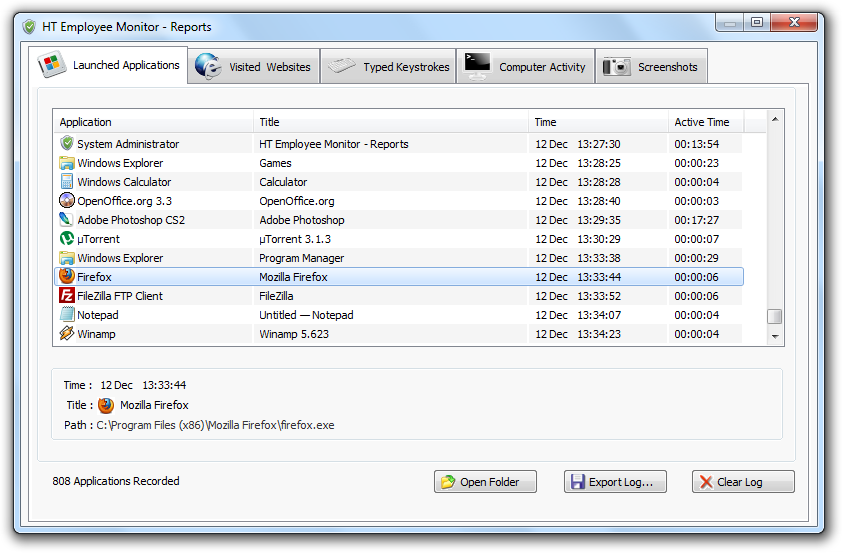
Task: Click the firefox.exe path text
Action: click(x=215, y=425)
